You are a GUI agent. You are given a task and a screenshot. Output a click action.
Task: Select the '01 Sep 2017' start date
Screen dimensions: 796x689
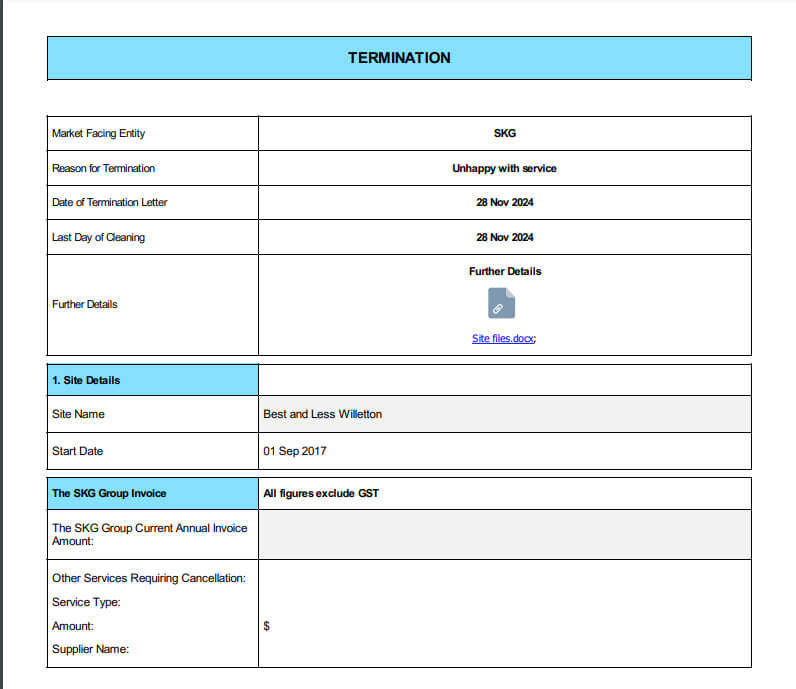[294, 451]
